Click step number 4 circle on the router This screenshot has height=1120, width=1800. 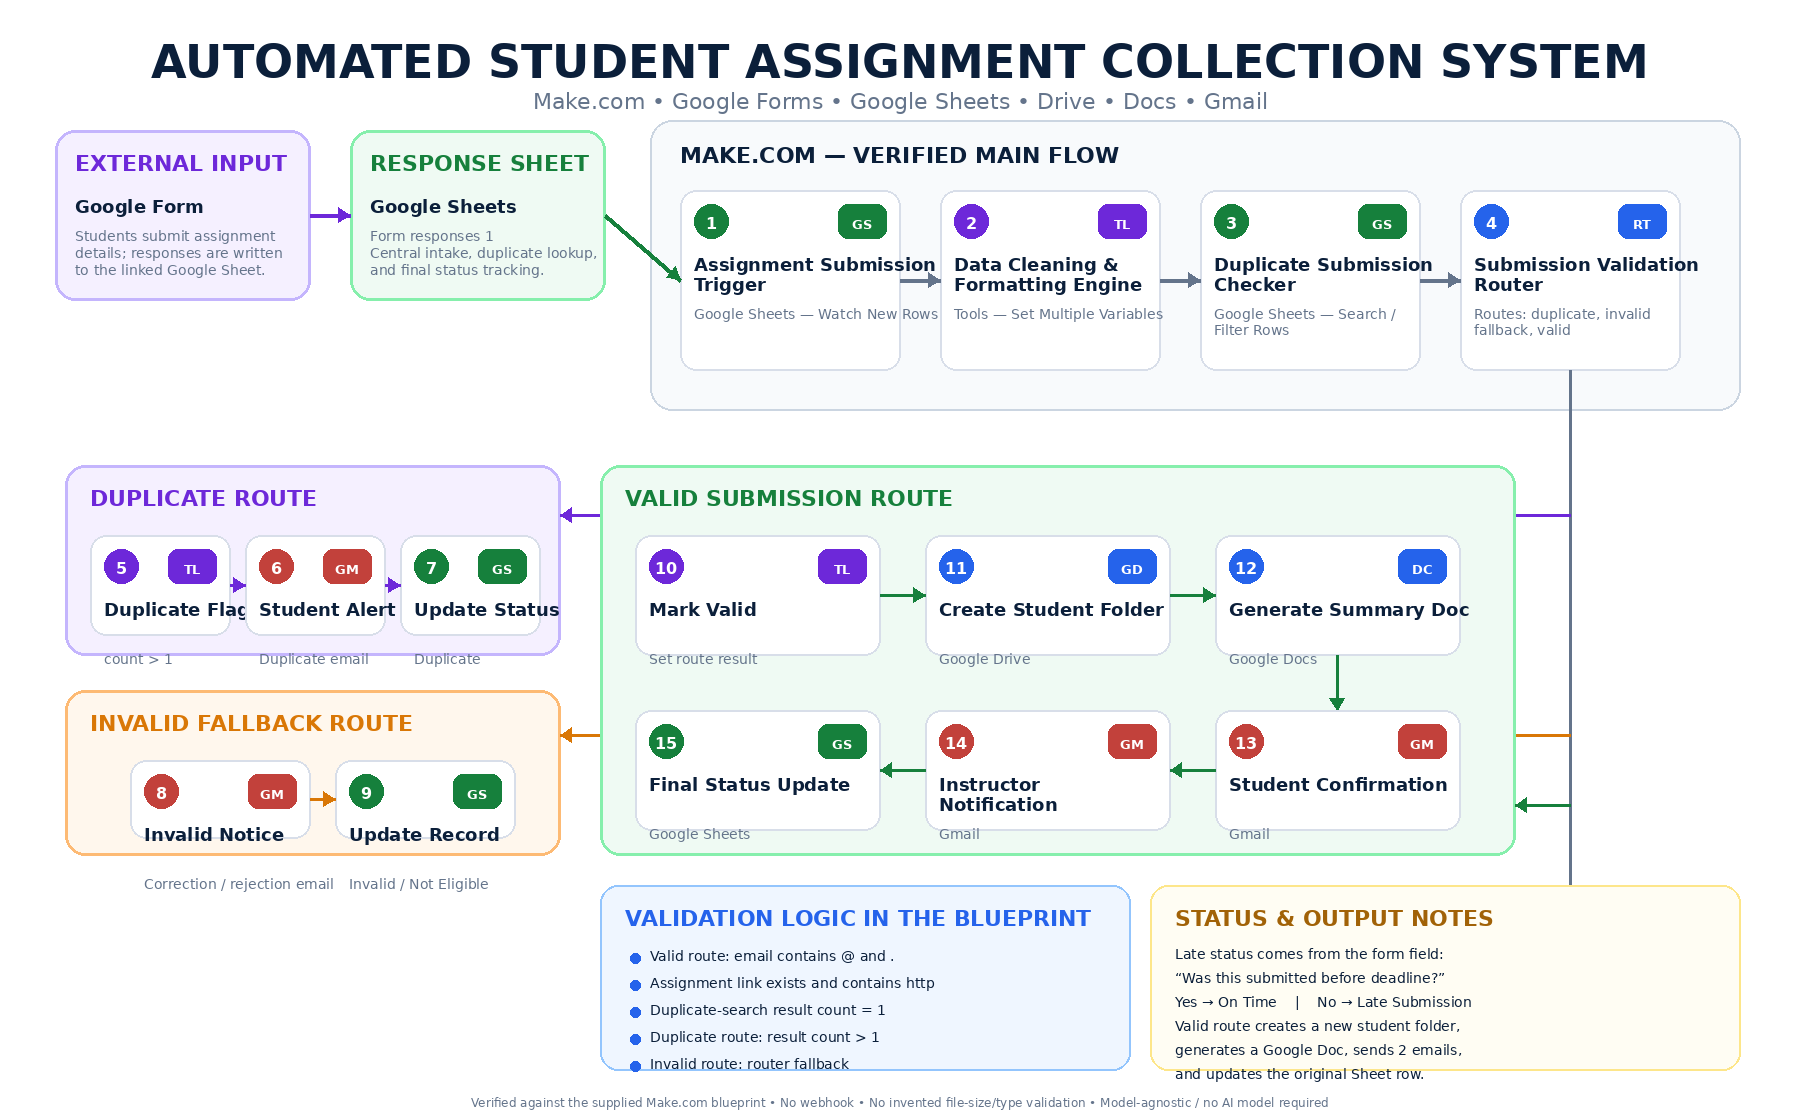click(1491, 222)
